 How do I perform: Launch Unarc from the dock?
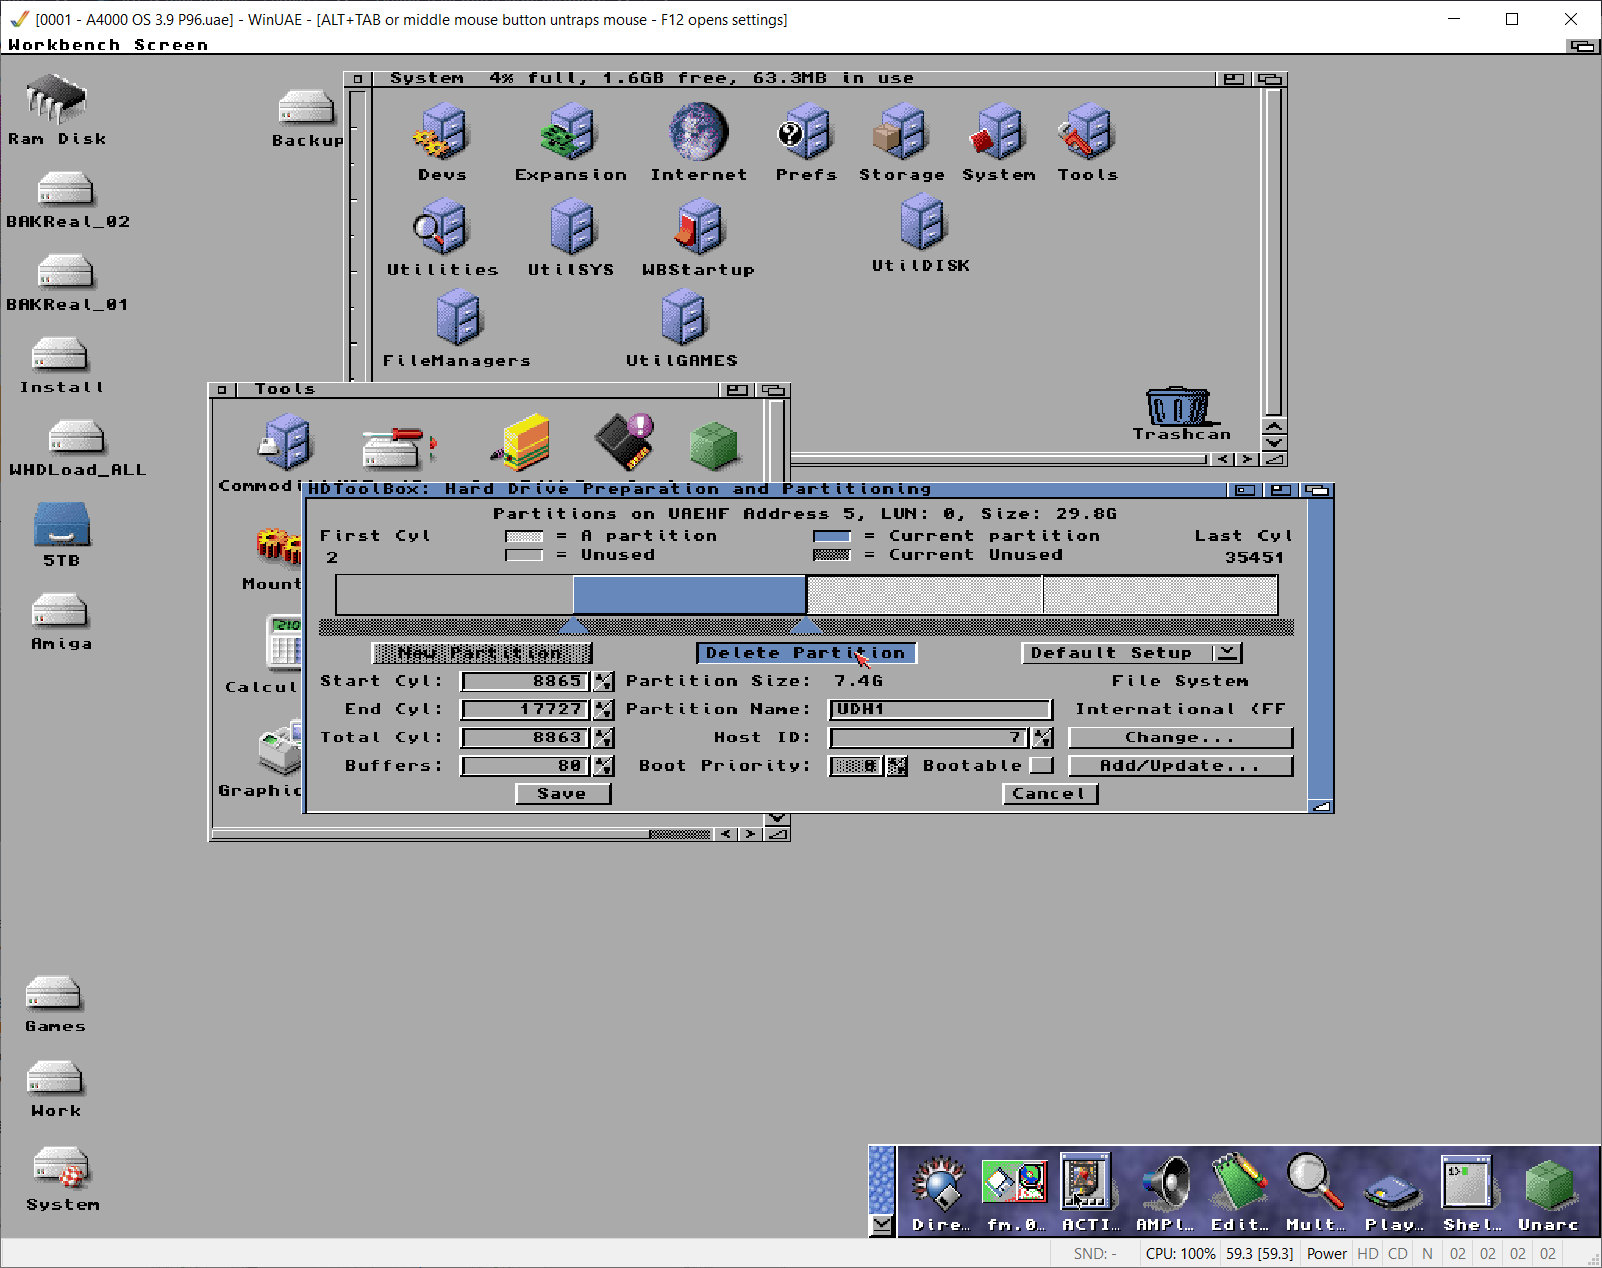(1549, 1183)
